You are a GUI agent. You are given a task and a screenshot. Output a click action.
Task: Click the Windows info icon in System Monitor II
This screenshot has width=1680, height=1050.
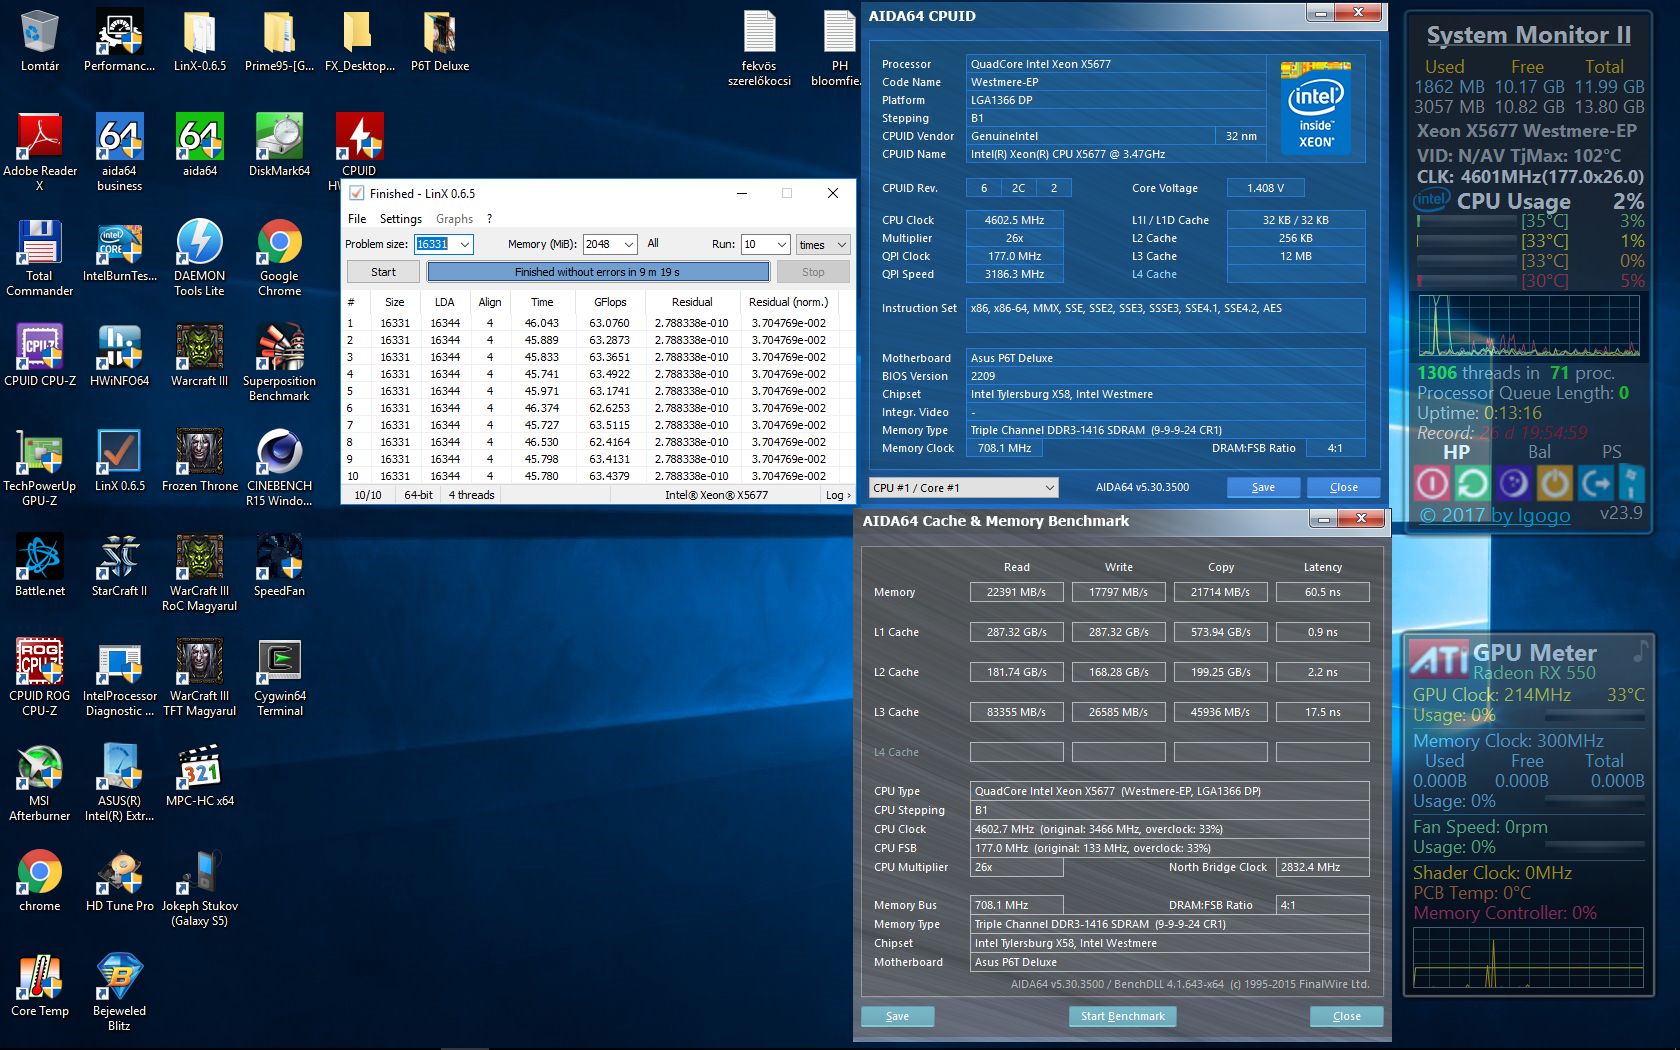tap(1631, 483)
